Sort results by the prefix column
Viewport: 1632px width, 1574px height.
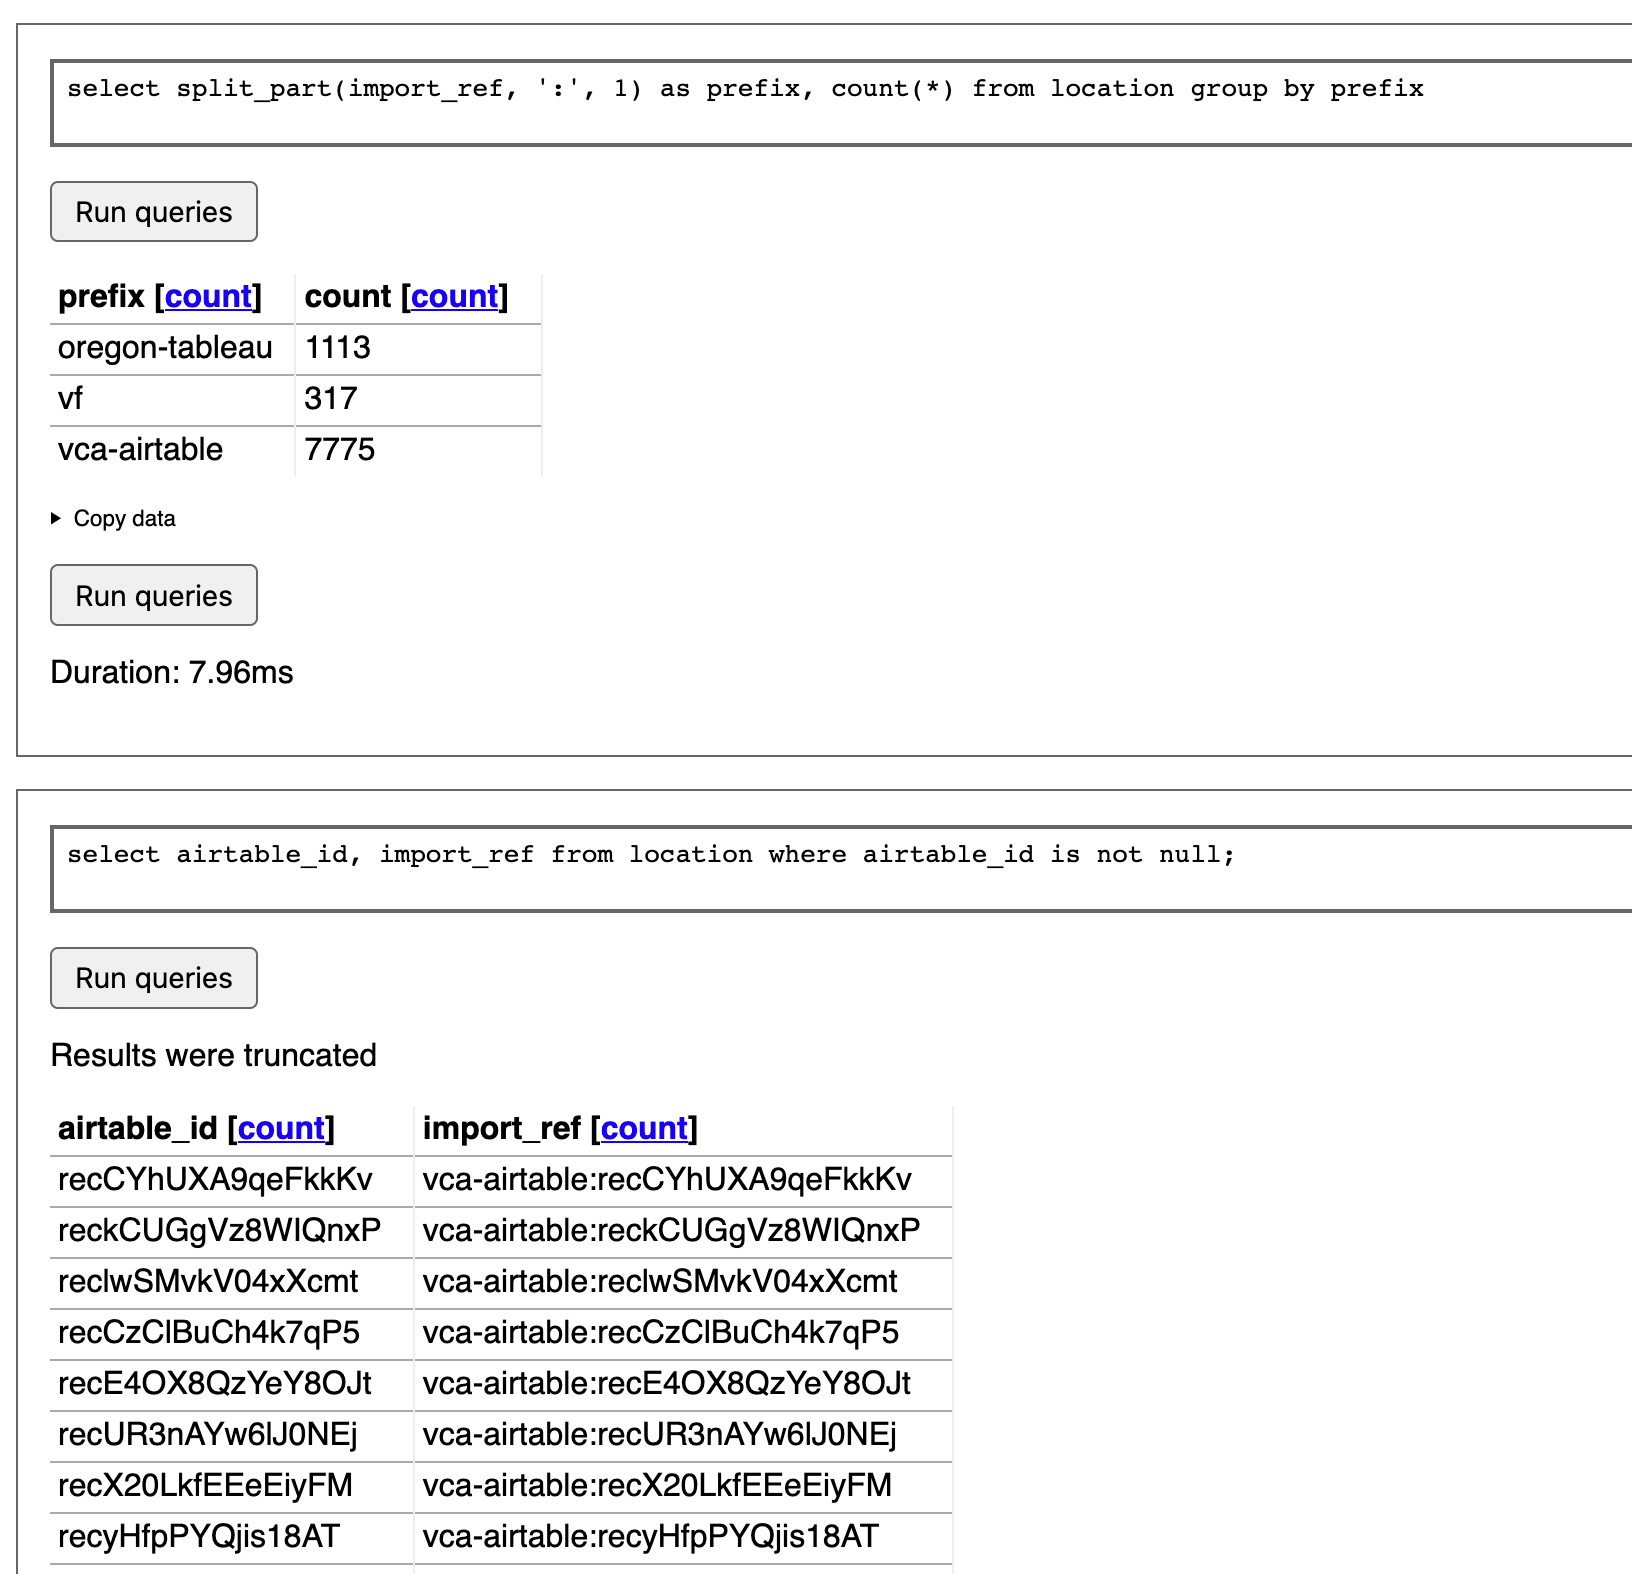pos(207,296)
